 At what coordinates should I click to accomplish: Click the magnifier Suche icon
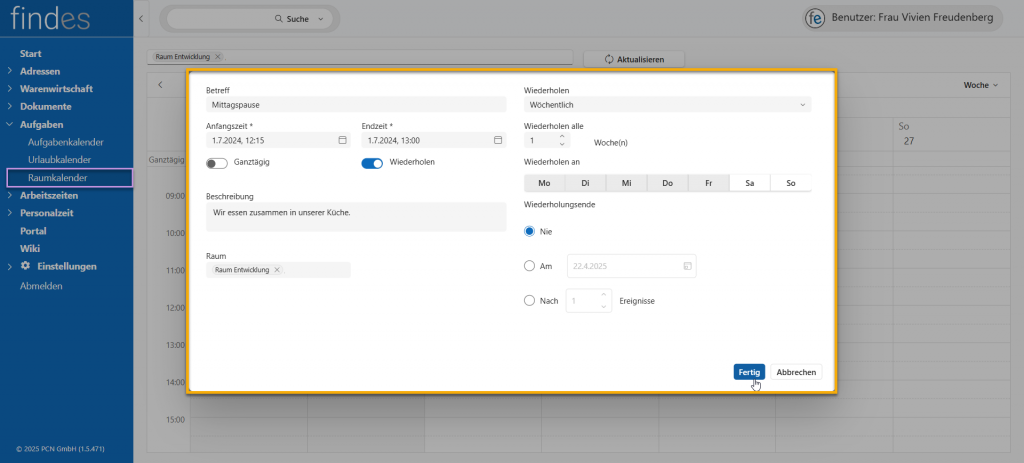click(x=279, y=19)
